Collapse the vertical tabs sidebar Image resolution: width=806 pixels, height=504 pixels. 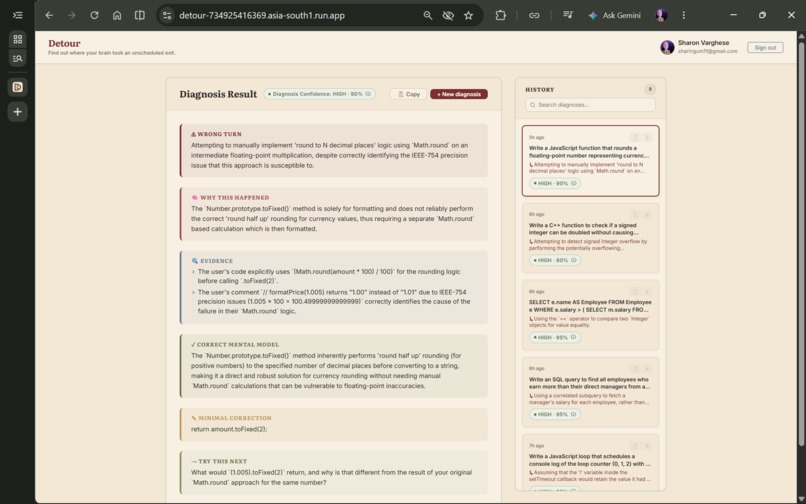pos(17,15)
